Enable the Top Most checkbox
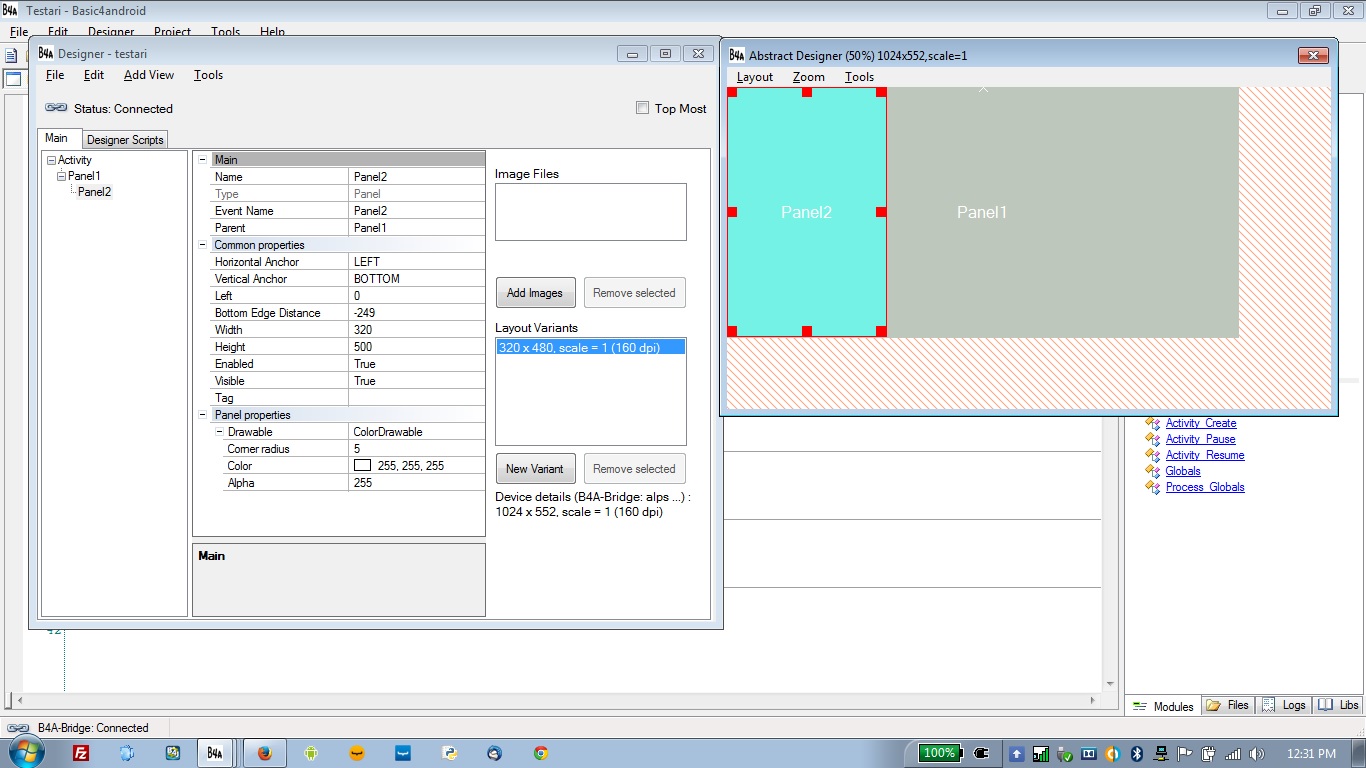 pos(643,108)
